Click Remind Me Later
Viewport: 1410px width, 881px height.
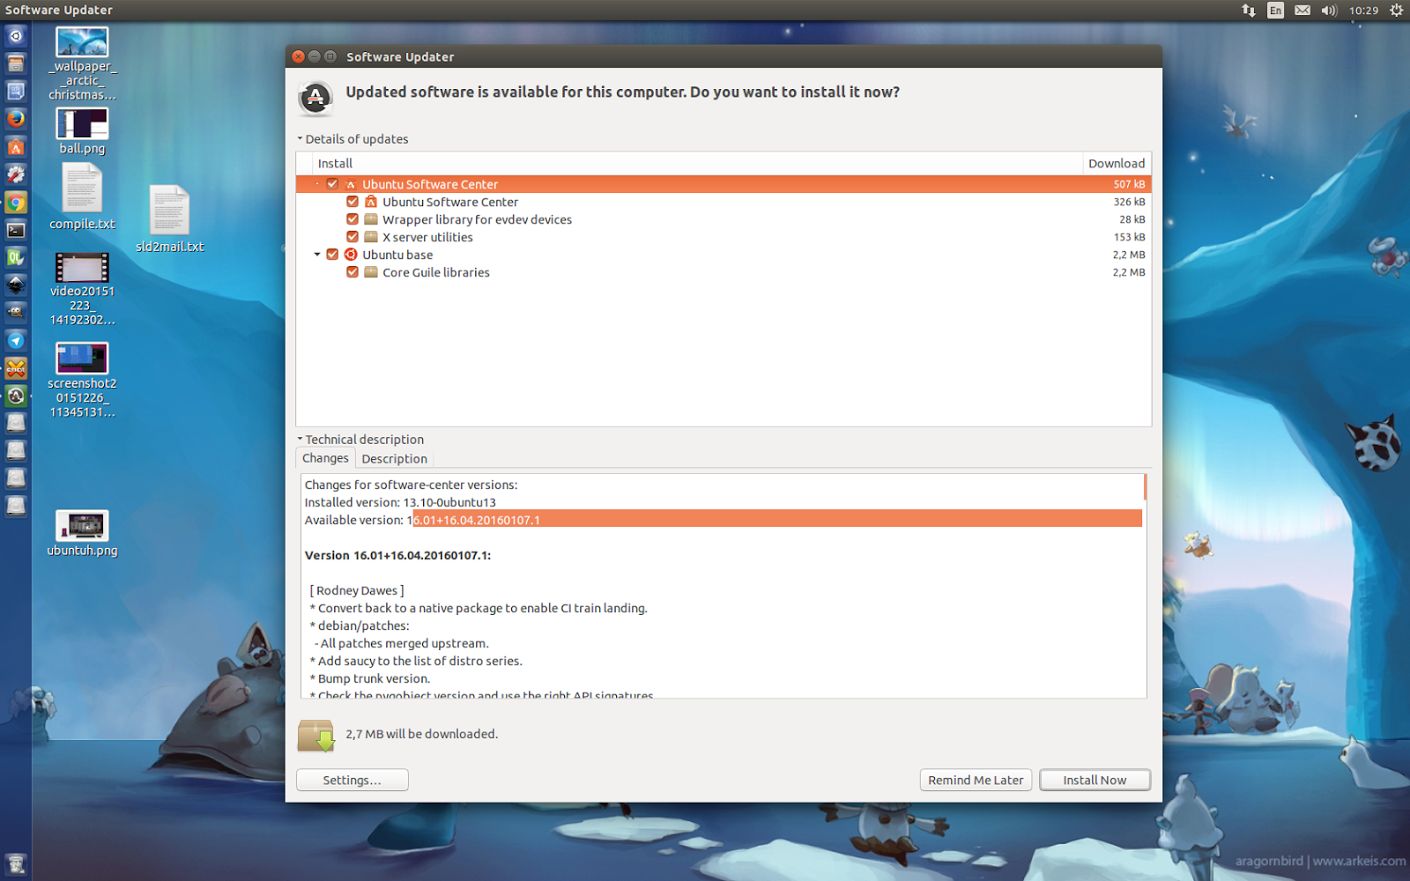point(975,780)
